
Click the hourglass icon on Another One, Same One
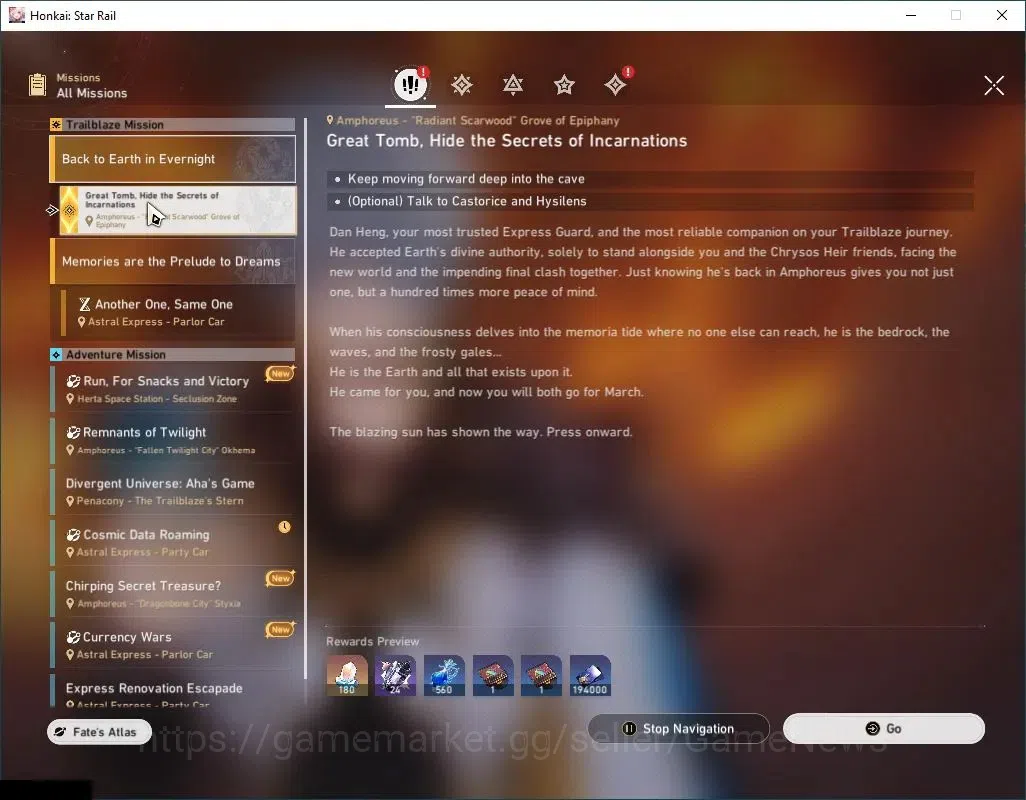(x=84, y=304)
